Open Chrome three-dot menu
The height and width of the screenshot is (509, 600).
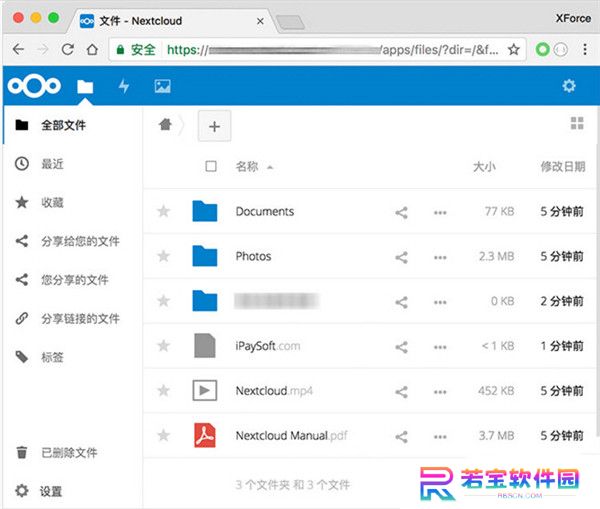point(585,49)
